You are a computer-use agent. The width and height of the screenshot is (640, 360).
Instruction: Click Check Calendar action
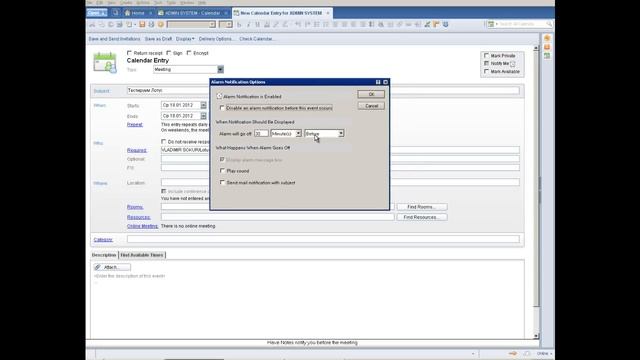pos(257,39)
